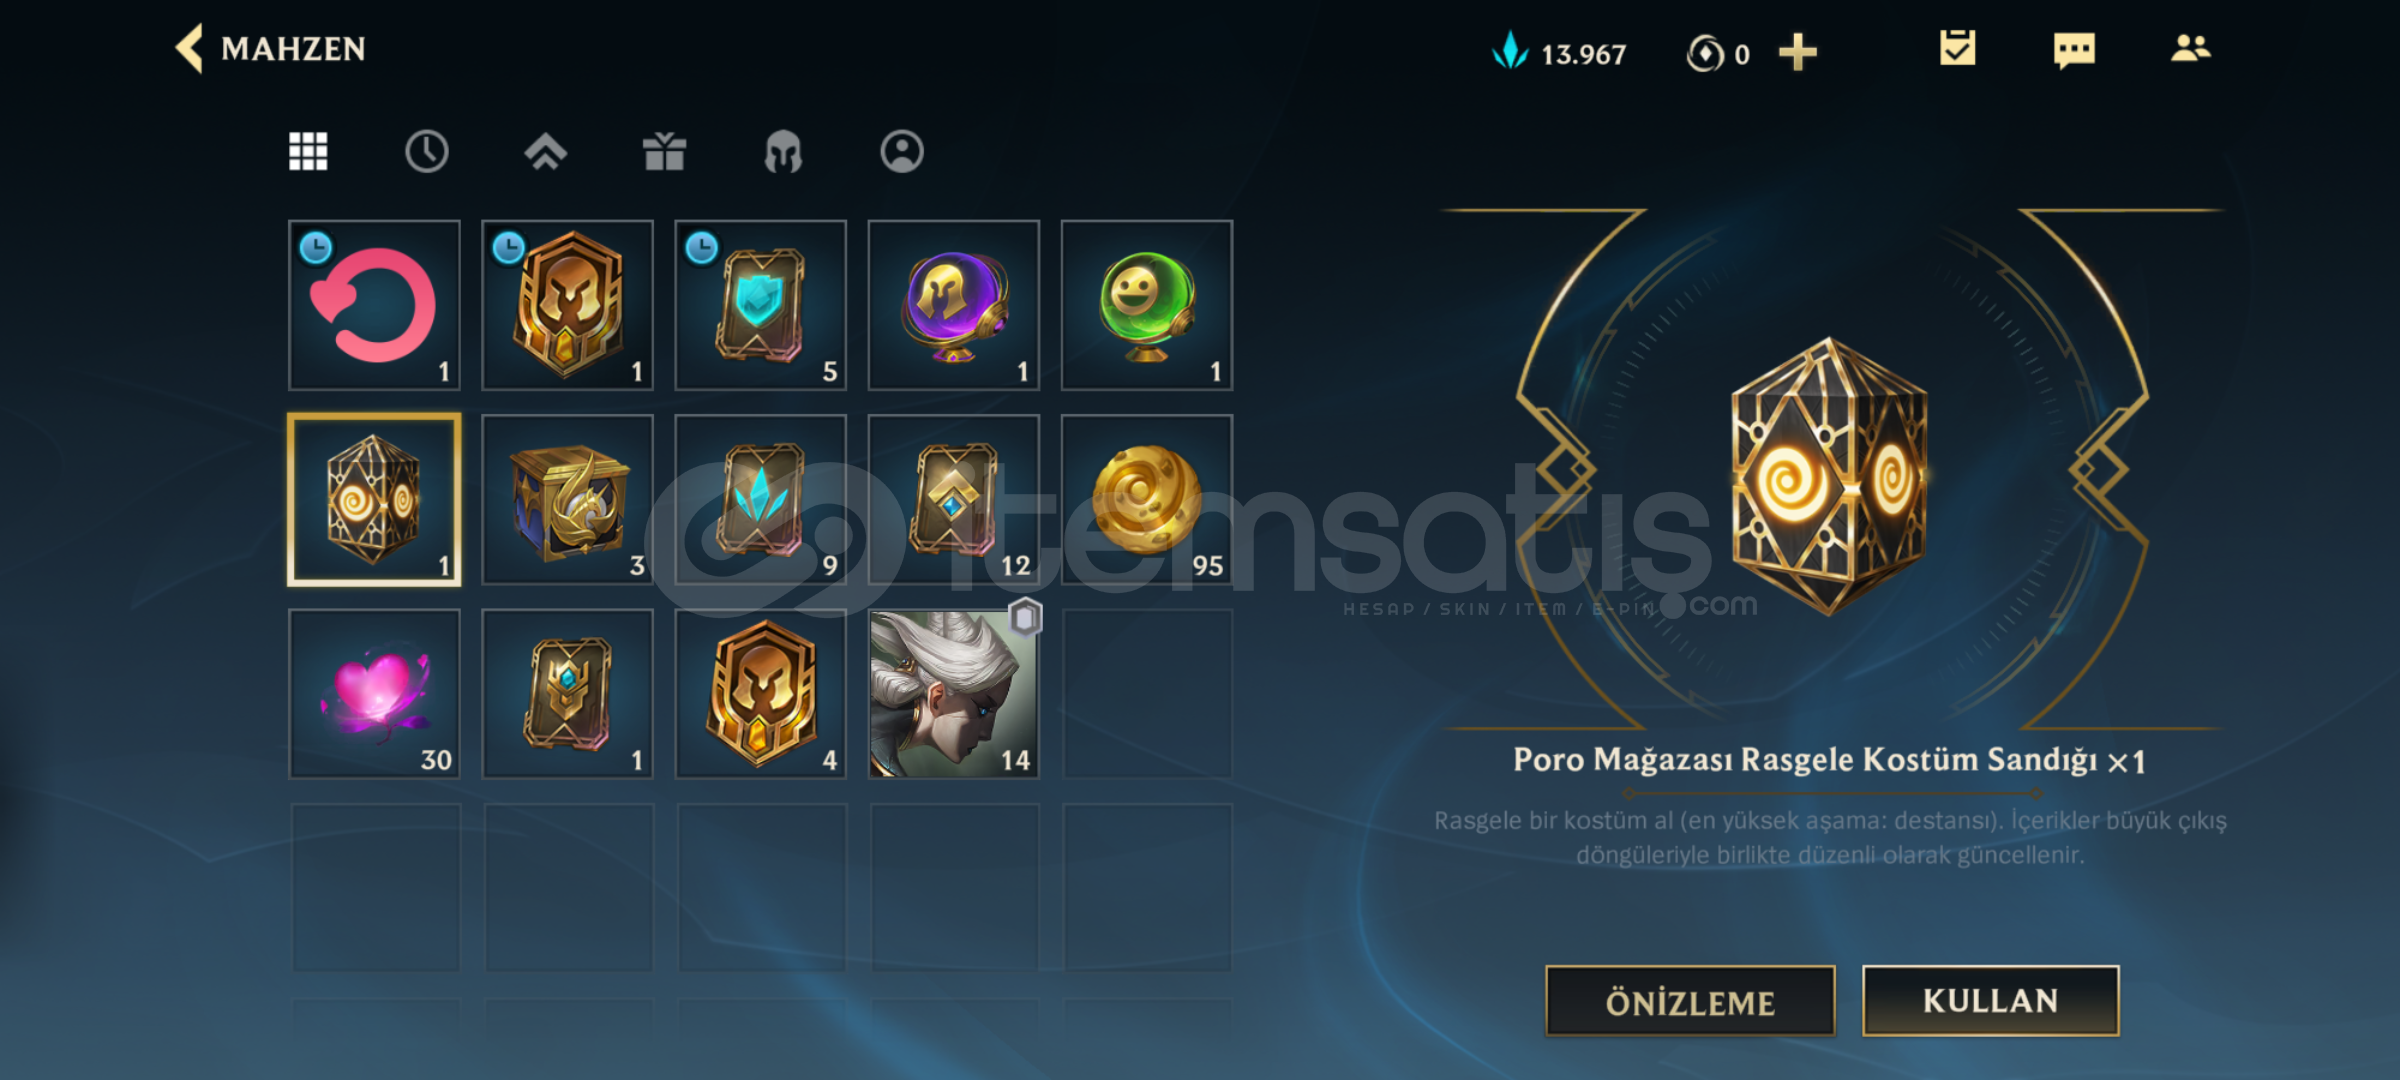2400x1080 pixels.
Task: Select the all-items grid filter tab
Action: [308, 151]
